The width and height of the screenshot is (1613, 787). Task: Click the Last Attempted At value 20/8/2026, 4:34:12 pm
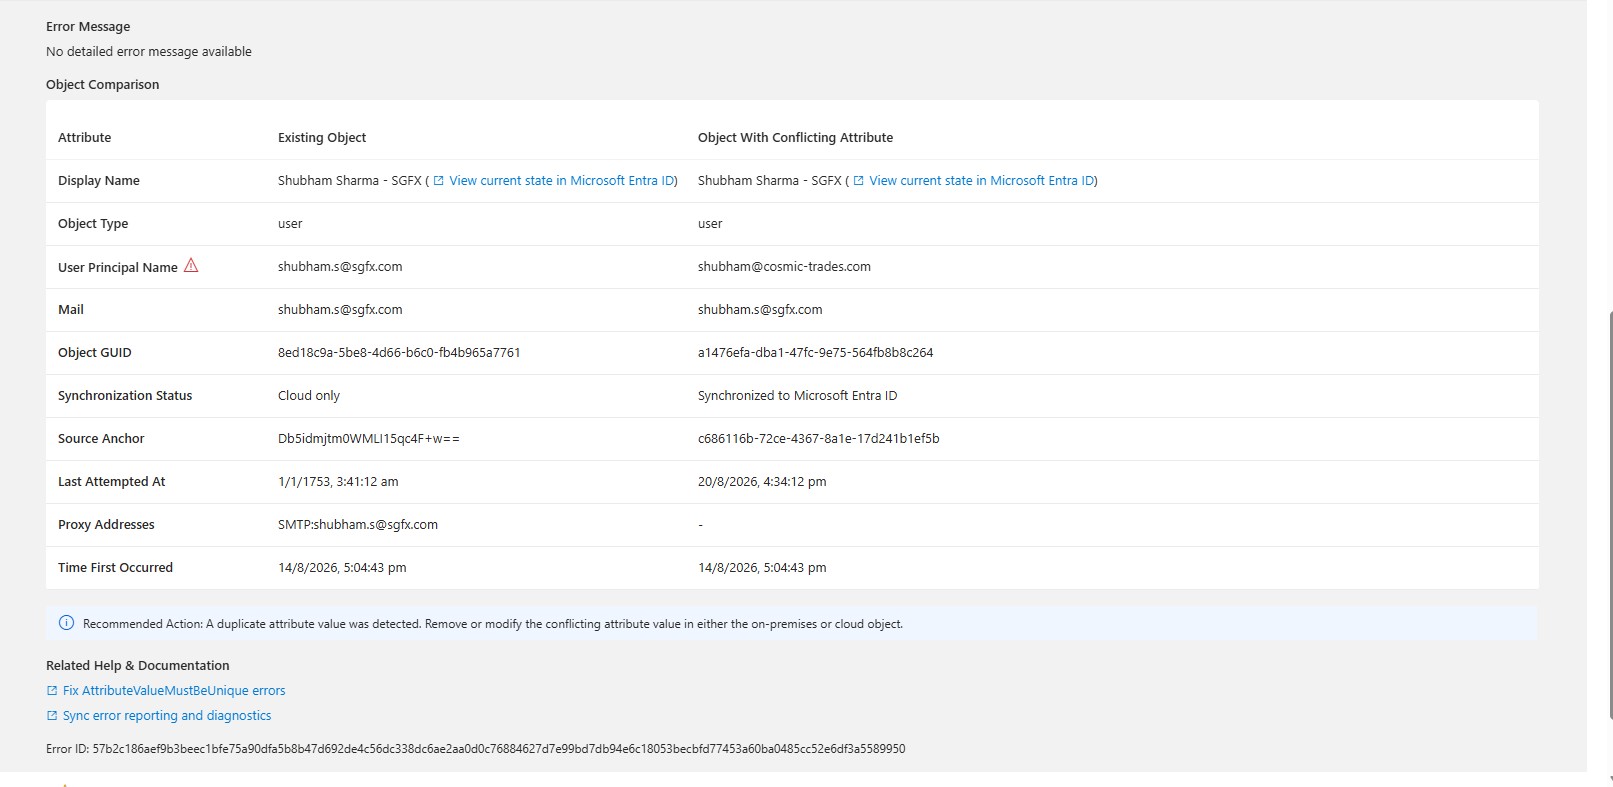tap(762, 482)
